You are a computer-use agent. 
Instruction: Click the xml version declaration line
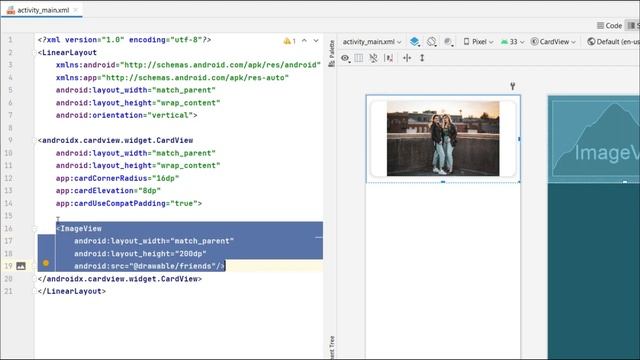[124, 40]
